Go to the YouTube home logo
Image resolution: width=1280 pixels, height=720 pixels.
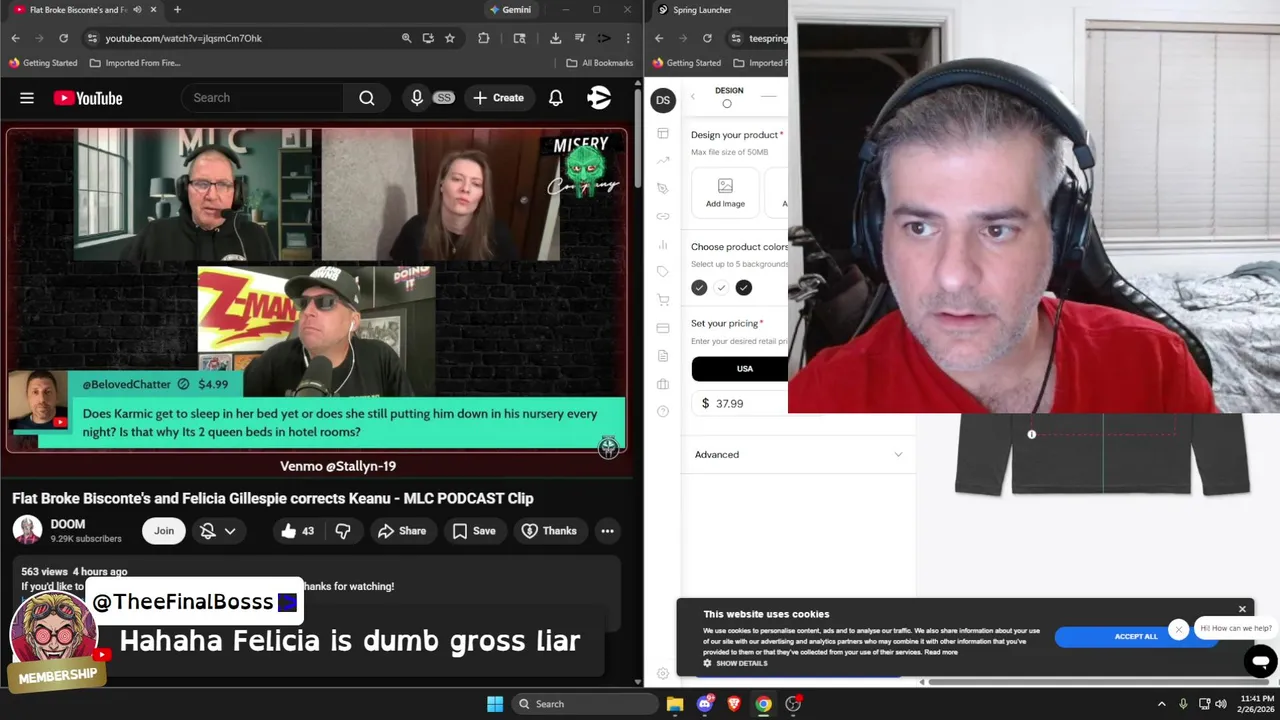click(88, 98)
